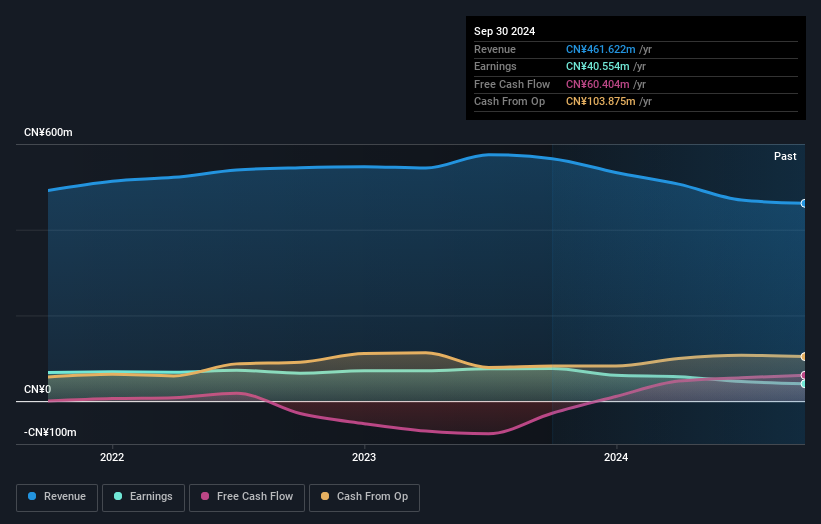Click the Earnings line endpoint marker
The width and height of the screenshot is (821, 524).
804,384
